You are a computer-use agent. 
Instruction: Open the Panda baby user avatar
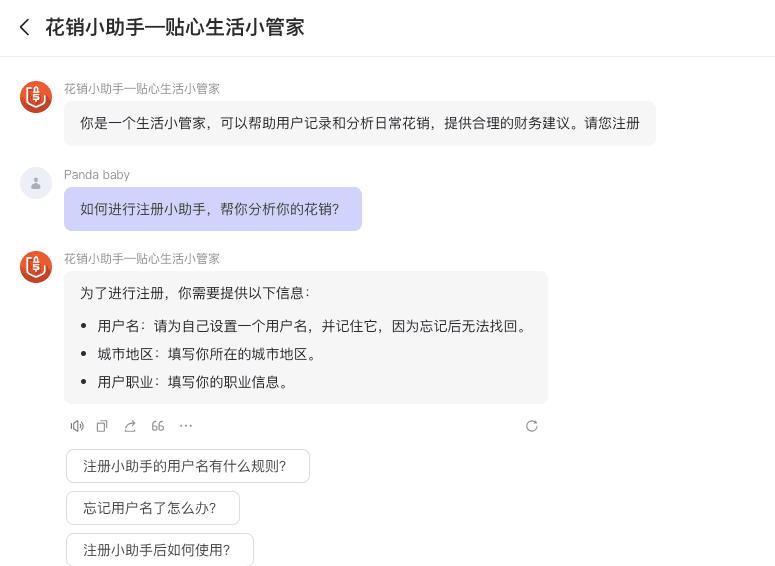pyautogui.click(x=36, y=183)
